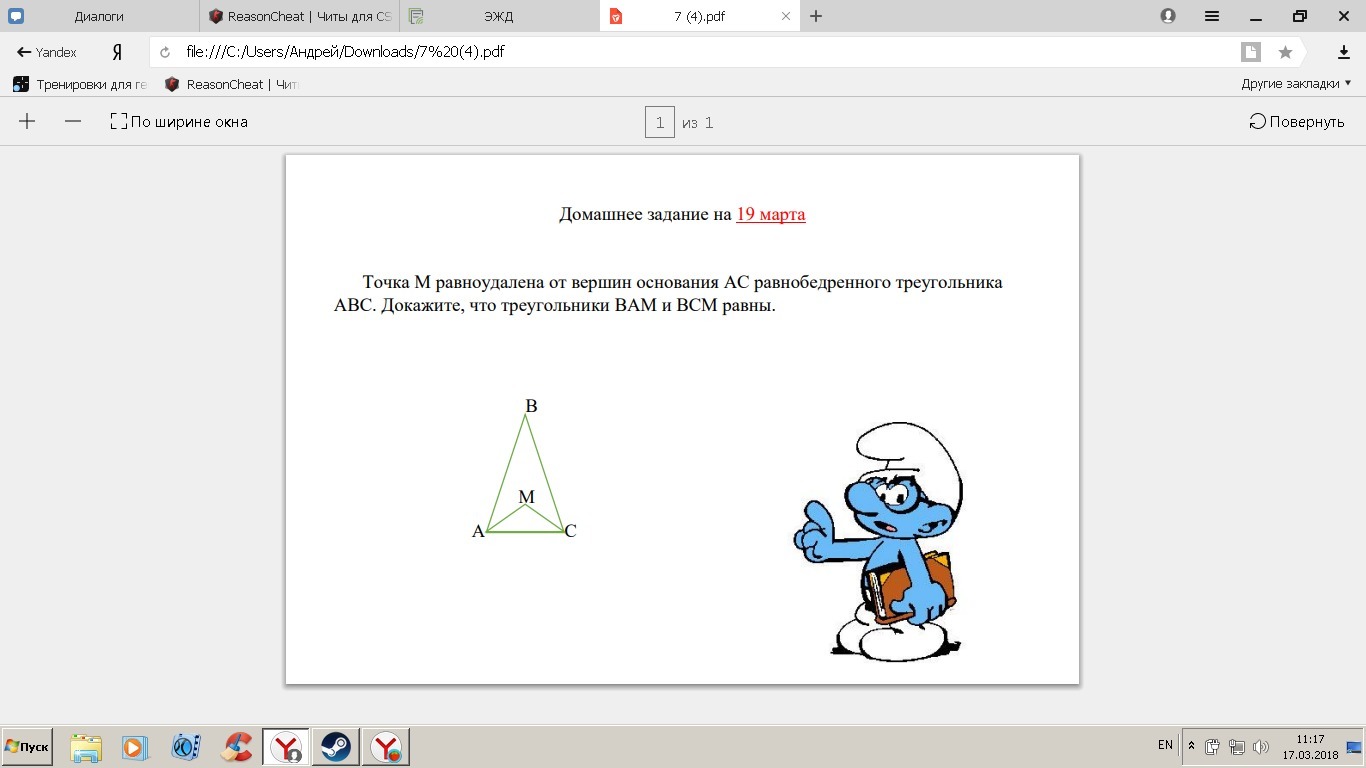Bookmark the page with the star icon
This screenshot has width=1366, height=768.
[x=1286, y=52]
